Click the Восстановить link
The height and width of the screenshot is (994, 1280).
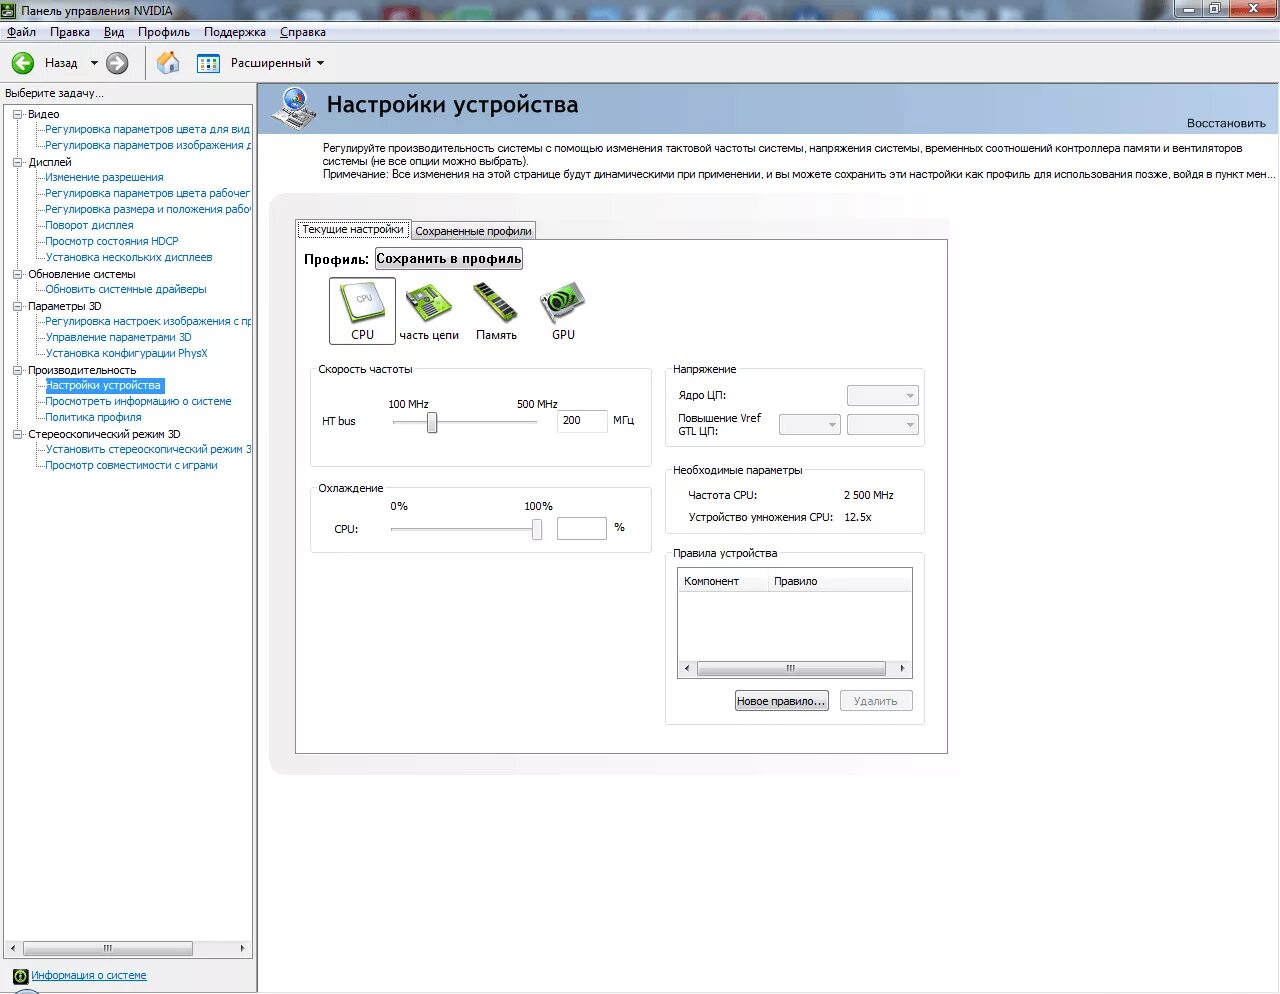1226,123
